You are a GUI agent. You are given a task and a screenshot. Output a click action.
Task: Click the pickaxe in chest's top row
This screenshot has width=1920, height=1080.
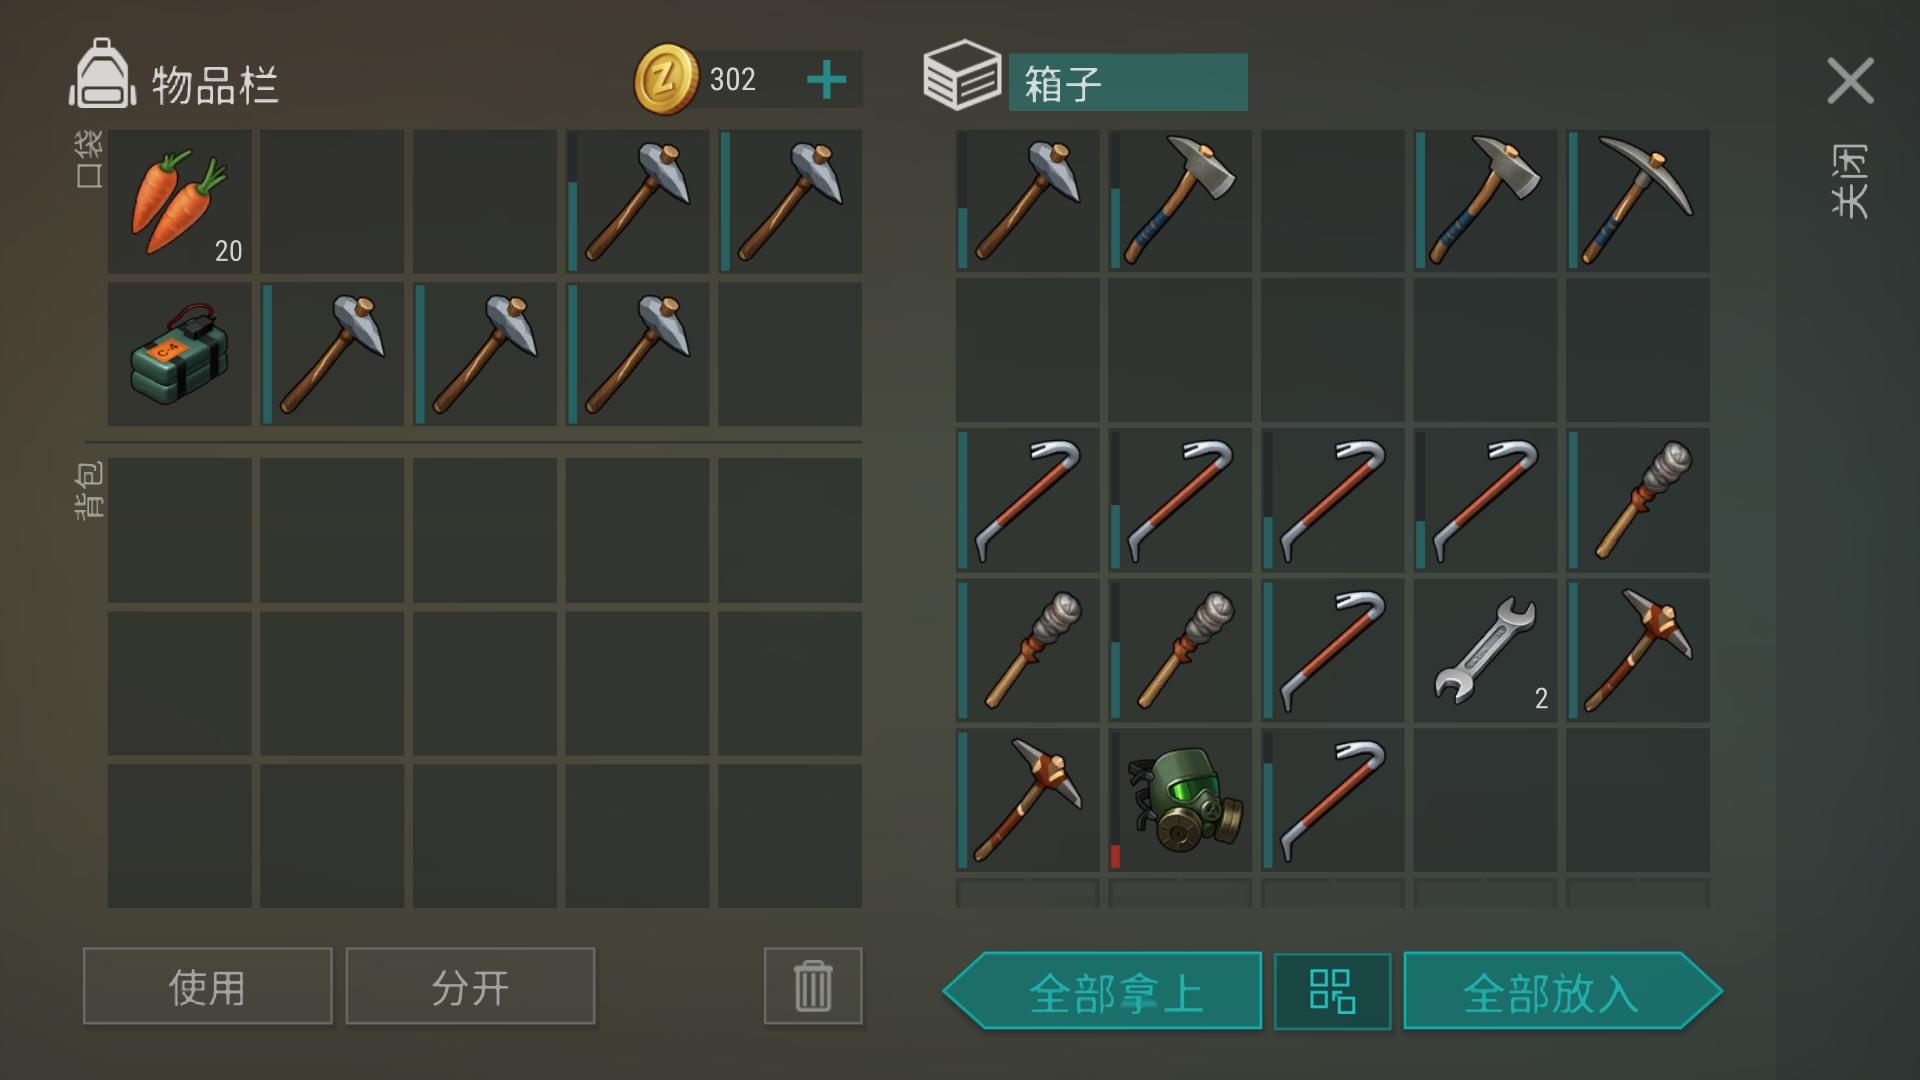(1638, 201)
